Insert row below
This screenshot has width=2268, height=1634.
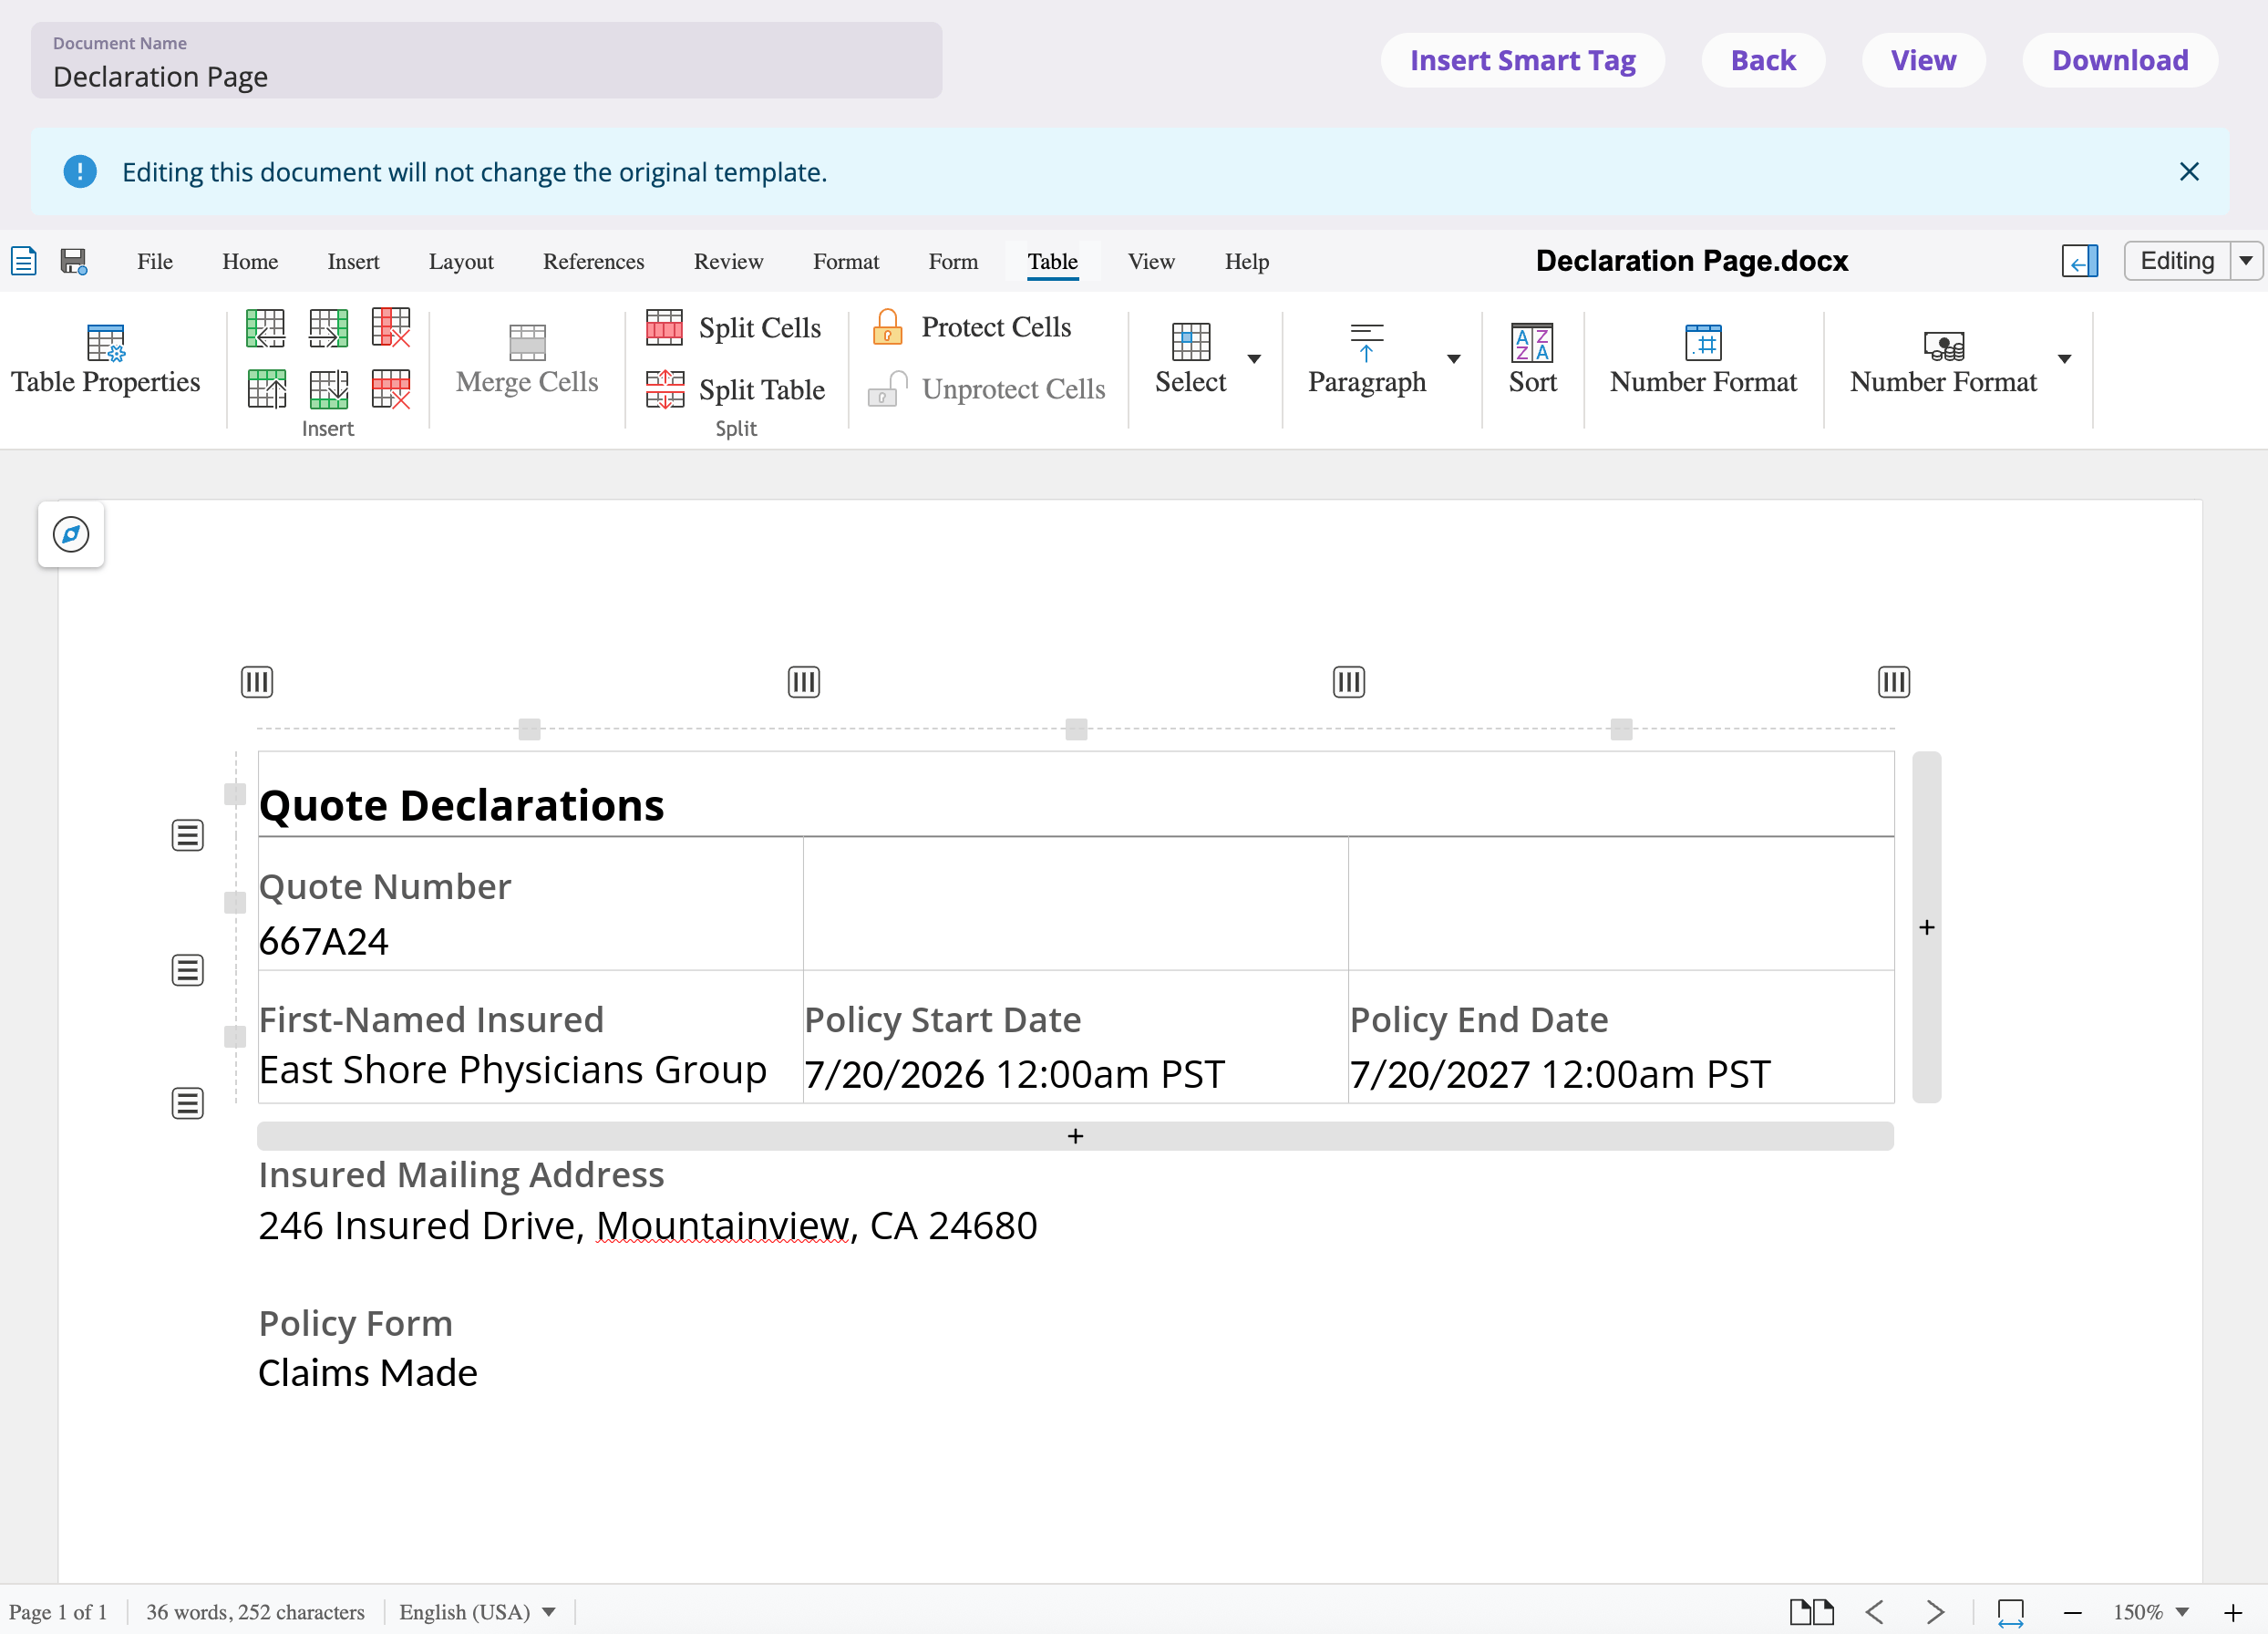329,389
